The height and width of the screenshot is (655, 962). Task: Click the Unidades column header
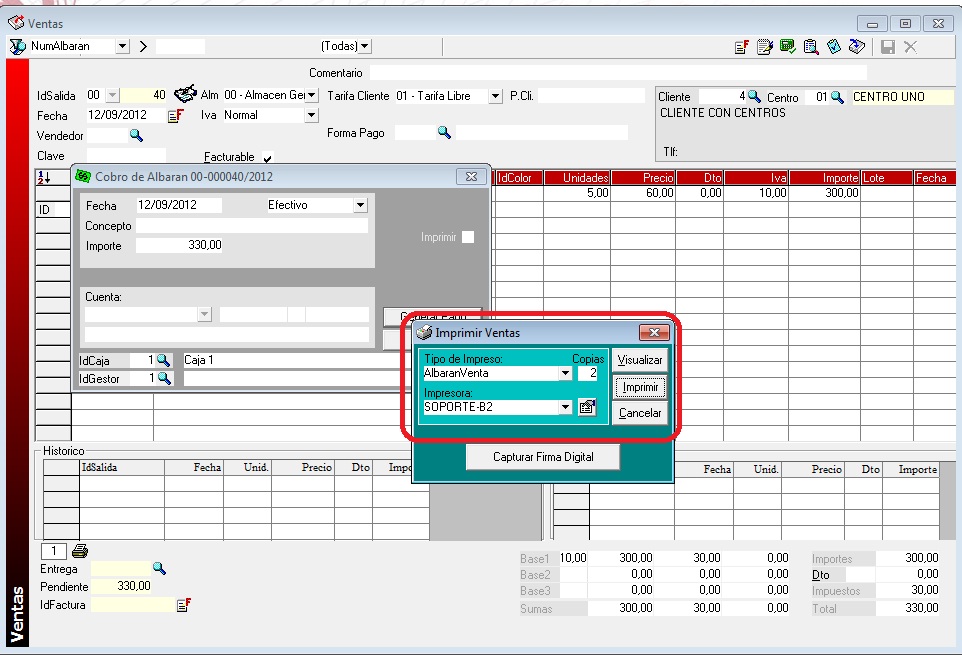(577, 178)
